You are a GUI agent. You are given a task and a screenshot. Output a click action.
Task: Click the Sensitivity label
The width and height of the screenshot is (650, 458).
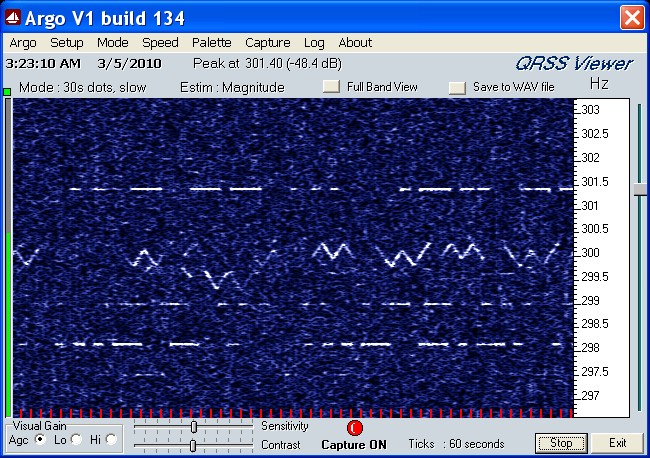(x=285, y=426)
